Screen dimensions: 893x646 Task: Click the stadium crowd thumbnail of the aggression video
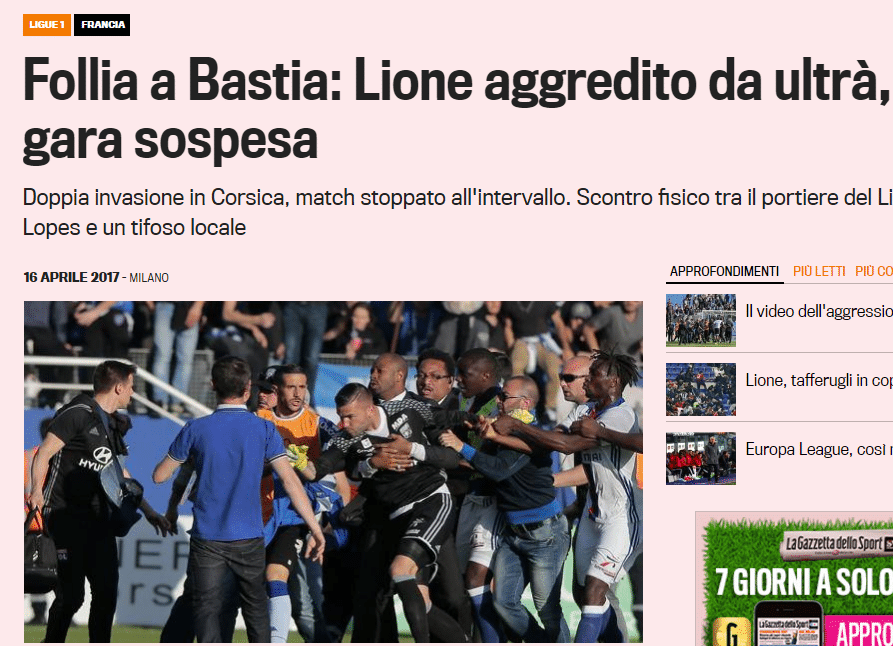pos(701,320)
